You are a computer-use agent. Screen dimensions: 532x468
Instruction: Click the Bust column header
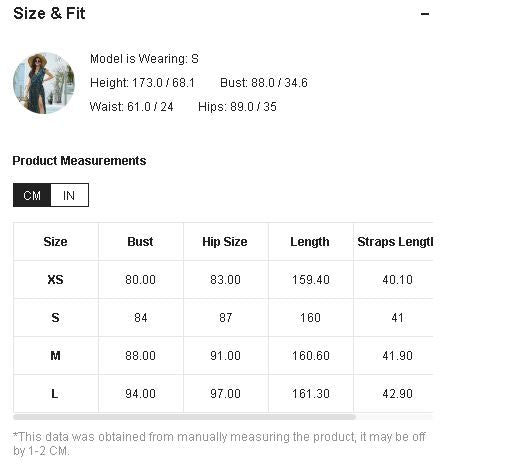(x=140, y=242)
